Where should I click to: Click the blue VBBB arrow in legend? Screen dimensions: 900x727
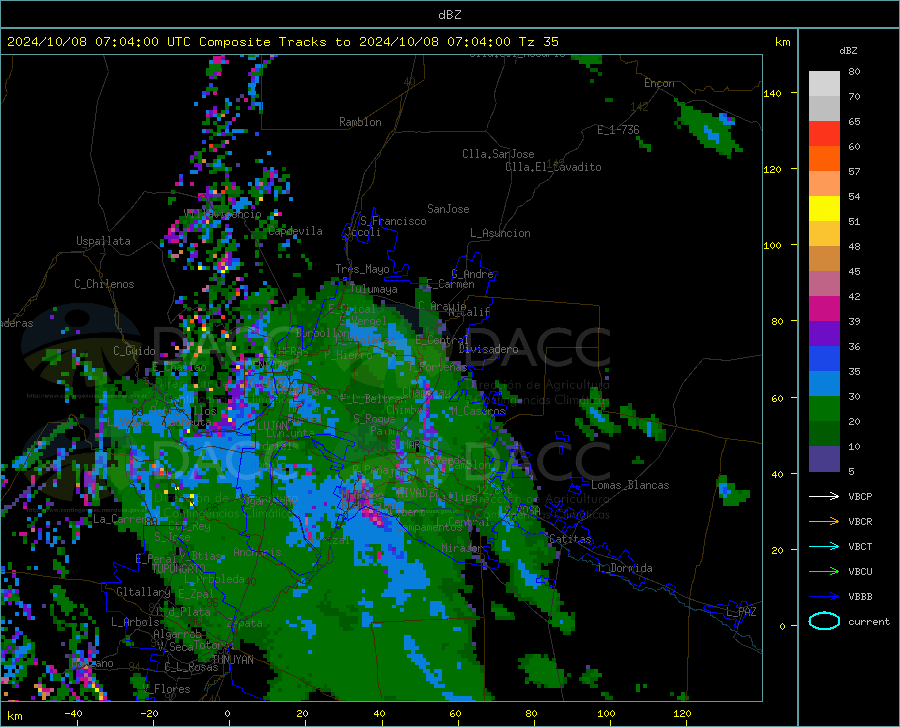(824, 596)
